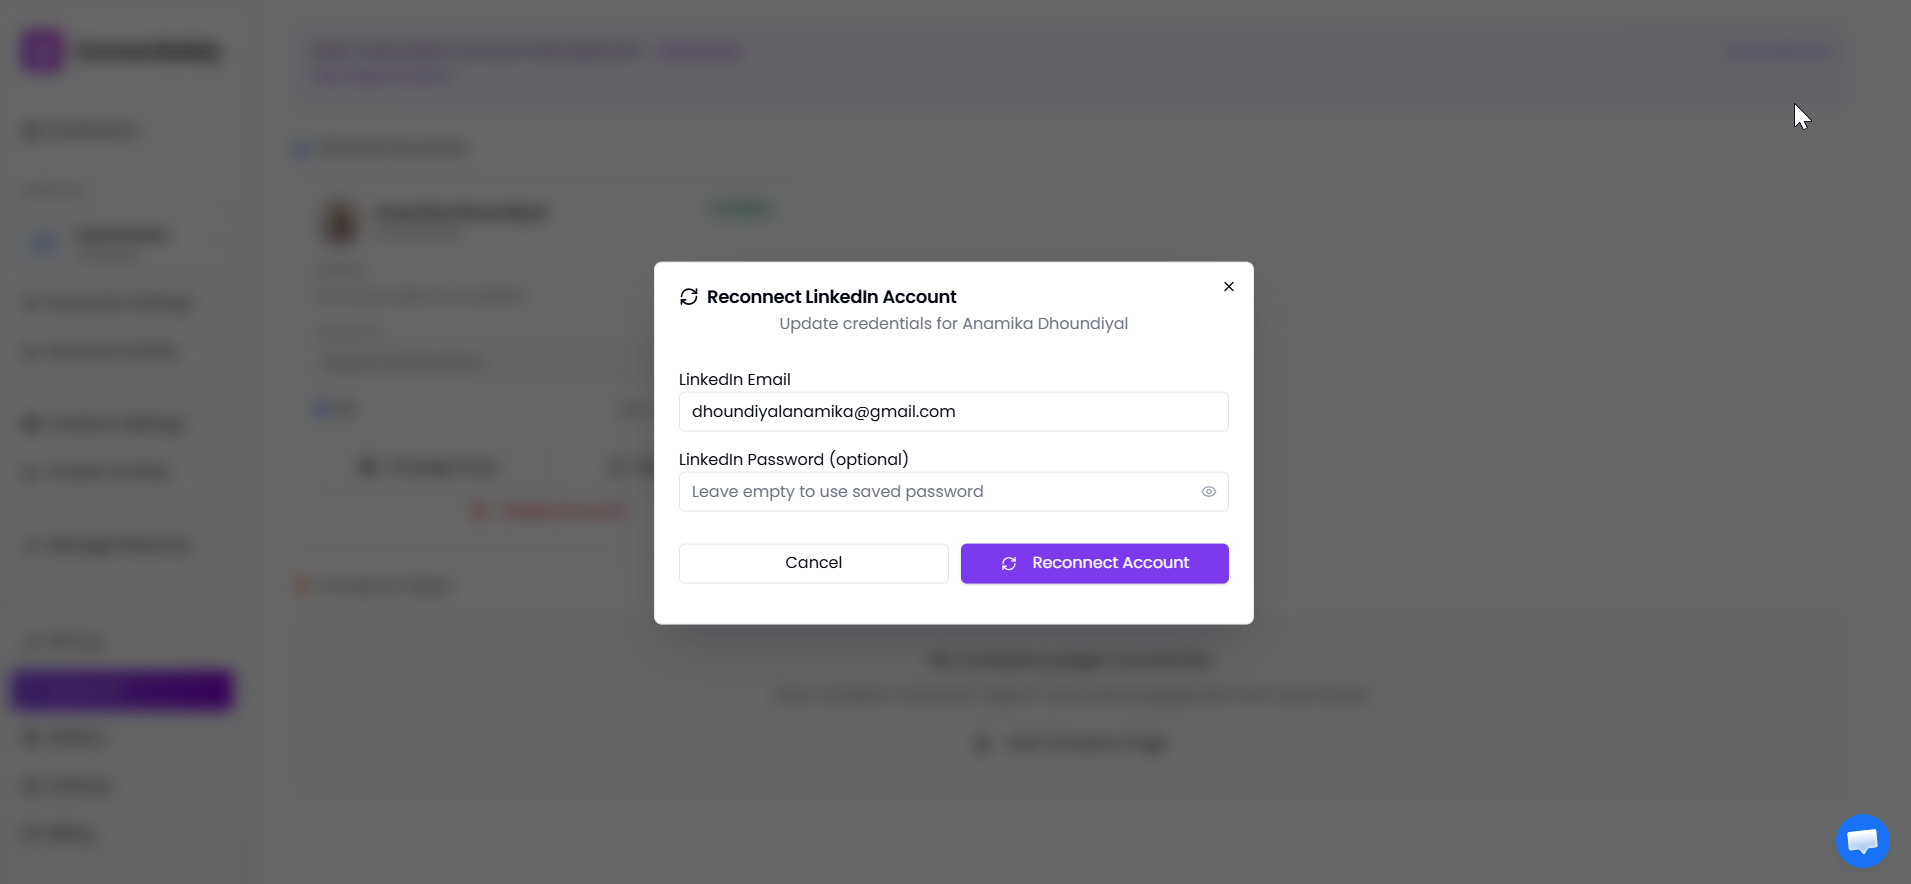1911x884 pixels.
Task: Click the reconnect icon inside the purple button
Action: click(x=1008, y=563)
